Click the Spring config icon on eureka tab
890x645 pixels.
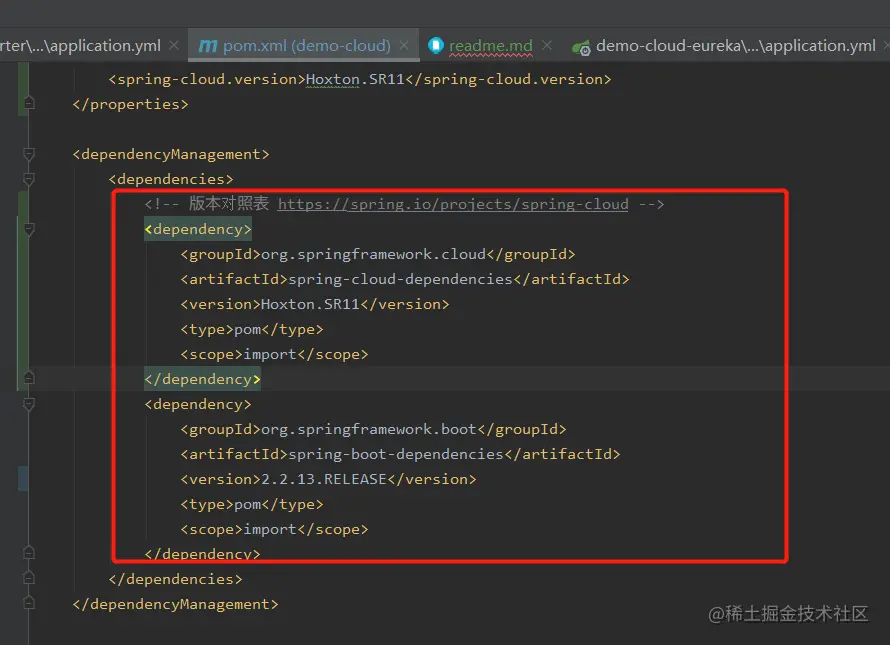click(x=581, y=48)
